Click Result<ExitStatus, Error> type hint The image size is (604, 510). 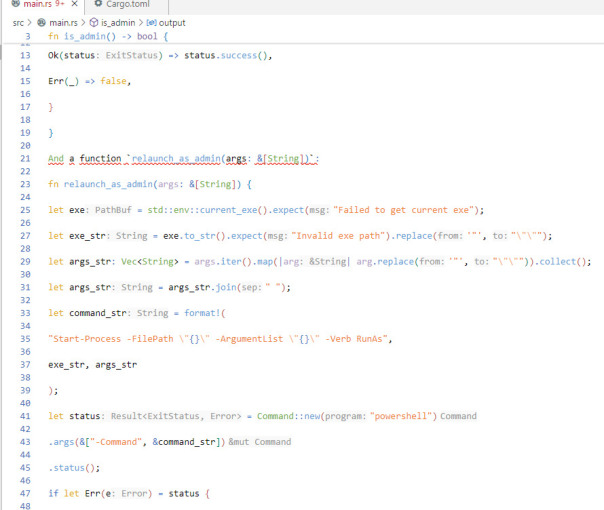176,416
